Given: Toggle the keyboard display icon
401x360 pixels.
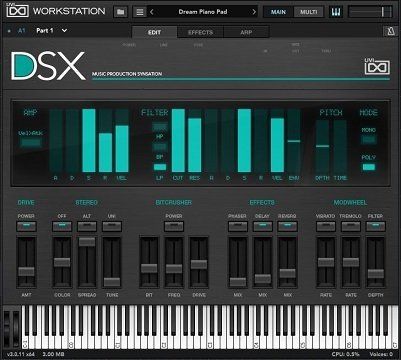Looking at the screenshot, I should click(x=336, y=12).
